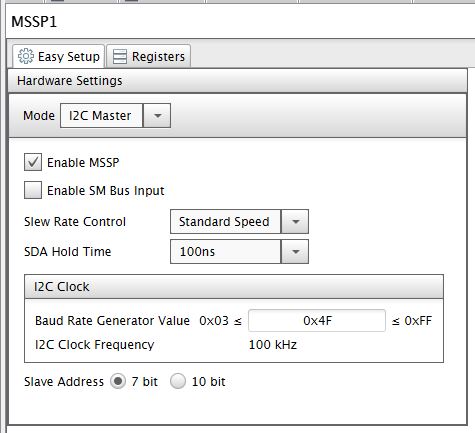Click the MSSP1 module title

tap(34, 22)
